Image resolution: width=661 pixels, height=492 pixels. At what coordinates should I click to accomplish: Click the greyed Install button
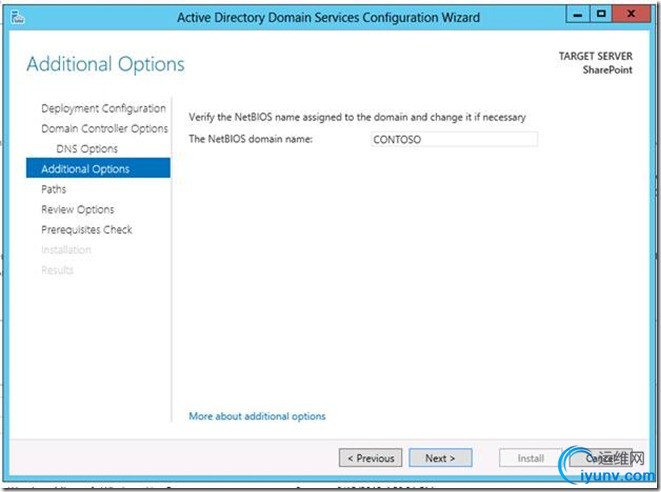[x=530, y=458]
